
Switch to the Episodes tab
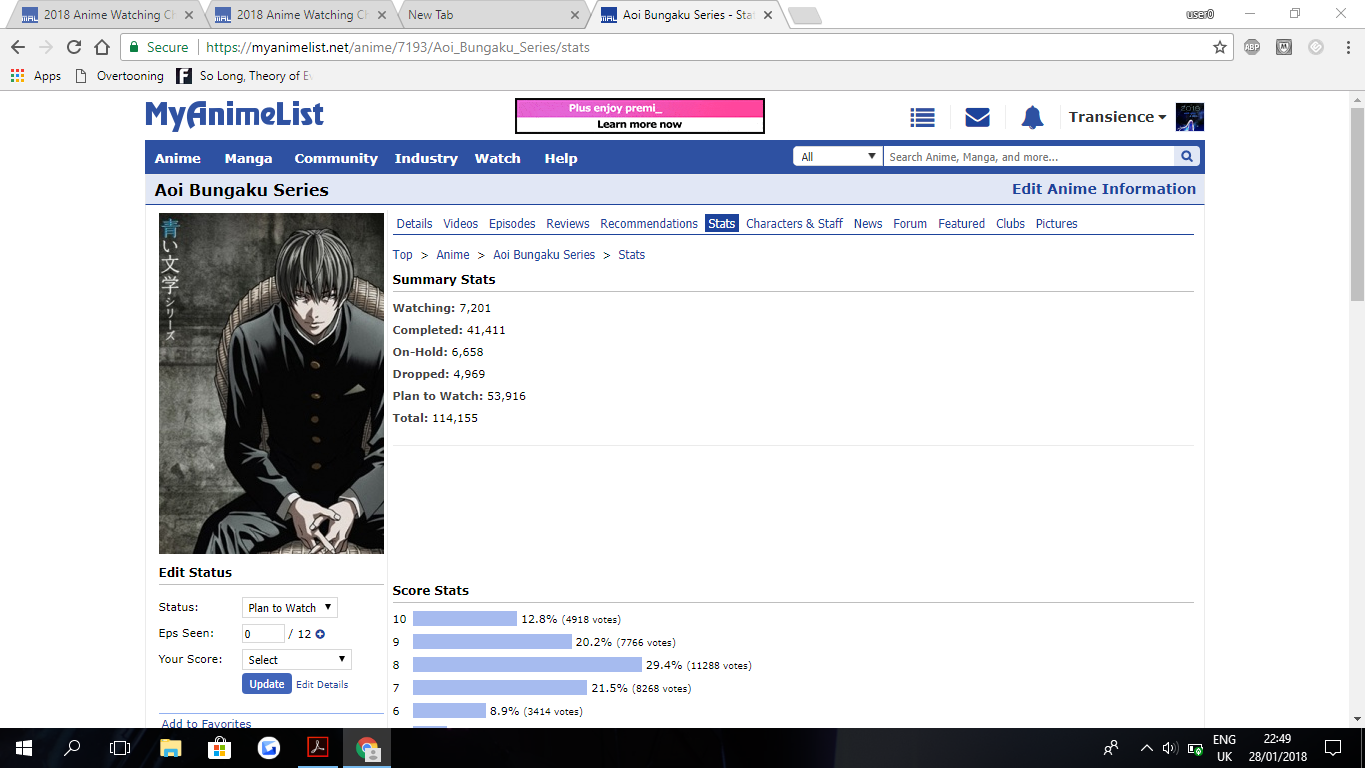512,224
